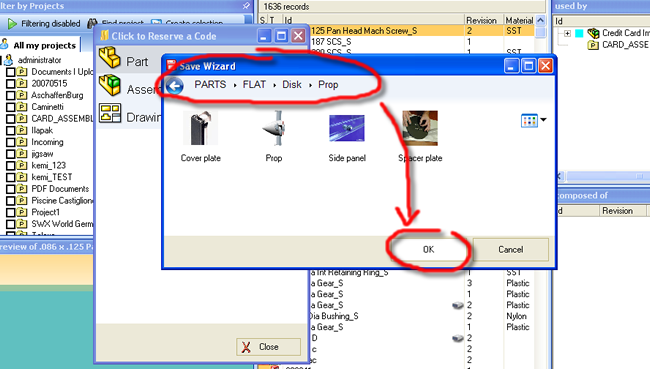Check the 20070515 project checkbox

(x=11, y=84)
